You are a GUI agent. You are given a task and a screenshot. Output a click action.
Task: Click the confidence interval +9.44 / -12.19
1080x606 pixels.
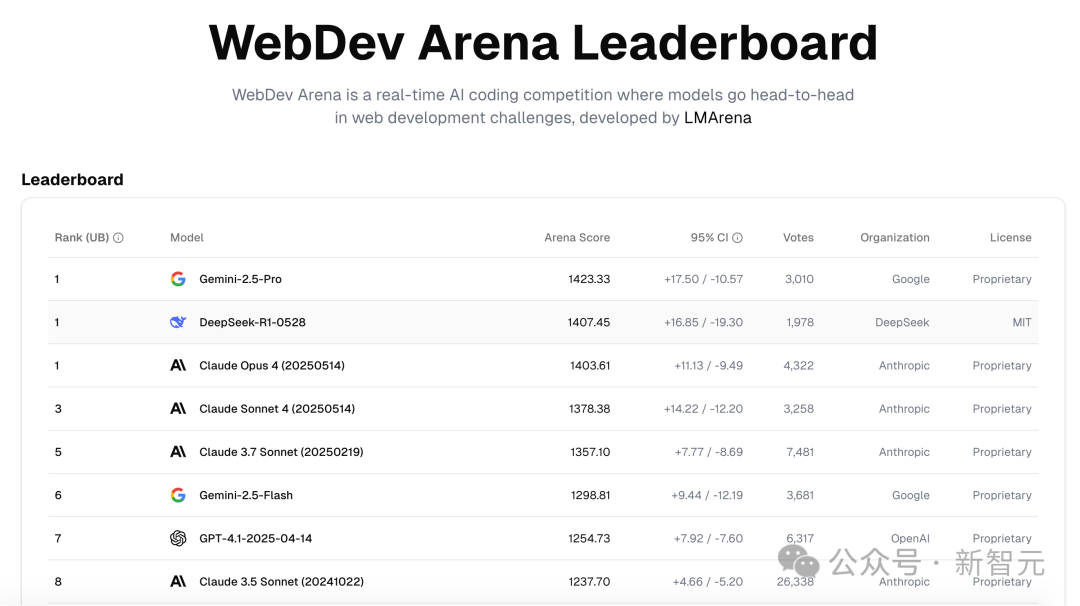coord(707,495)
